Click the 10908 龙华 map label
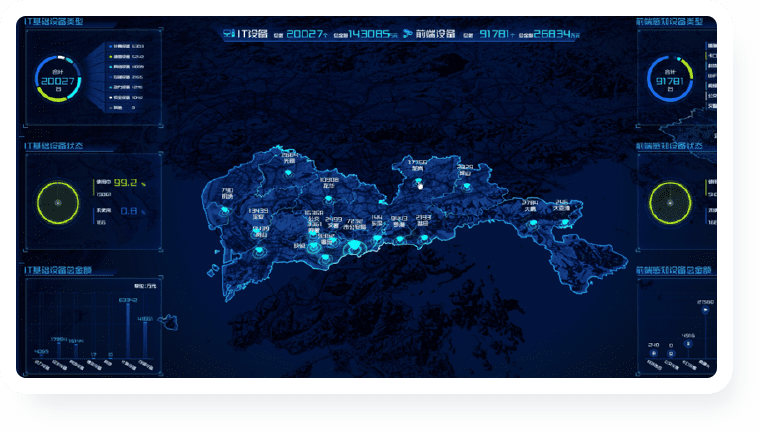760x432 pixels. coord(329,182)
